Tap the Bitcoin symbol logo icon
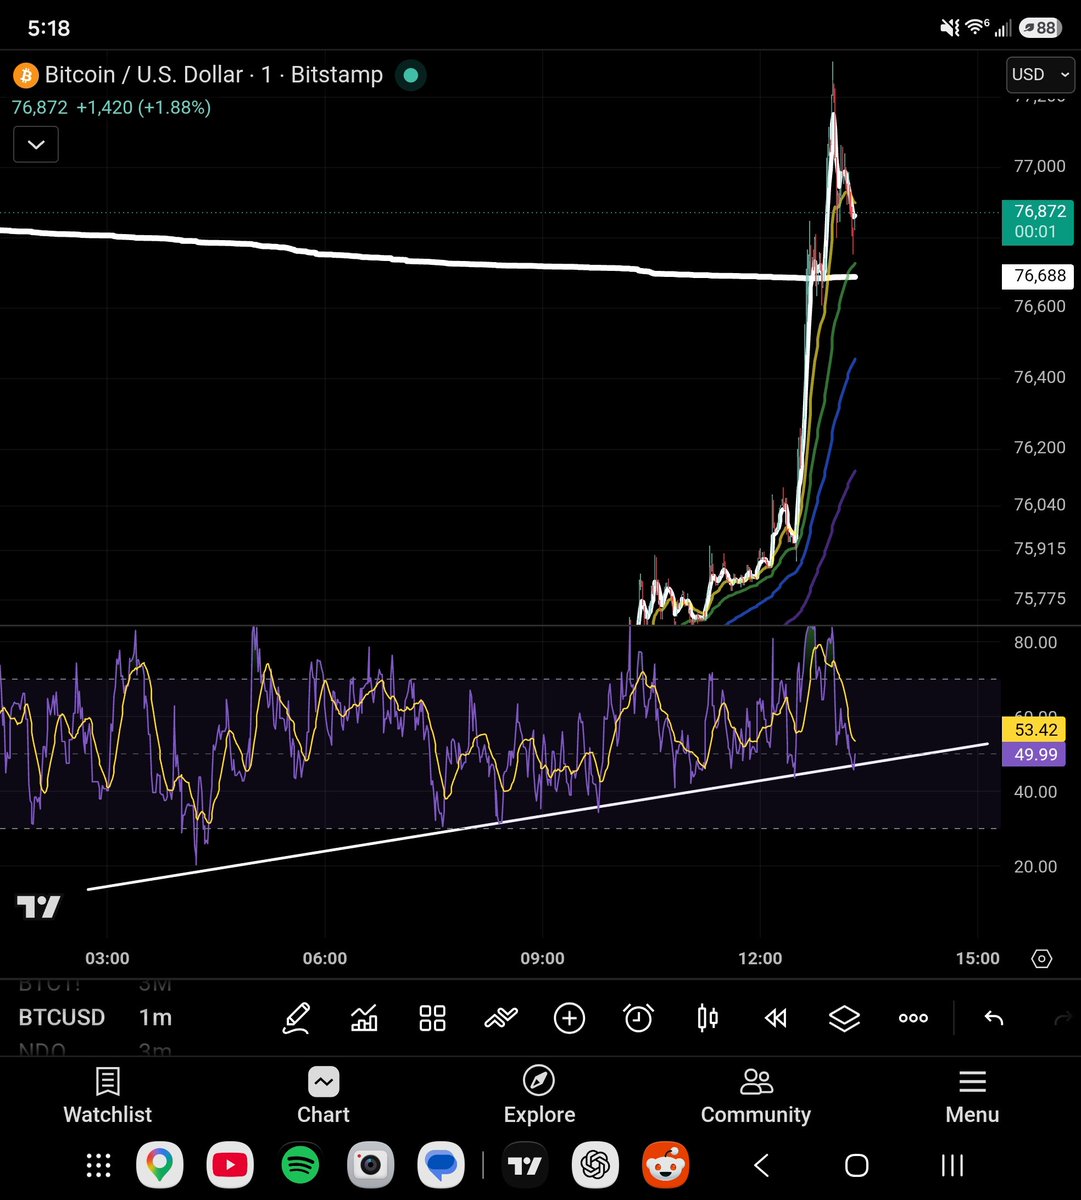 click(25, 75)
